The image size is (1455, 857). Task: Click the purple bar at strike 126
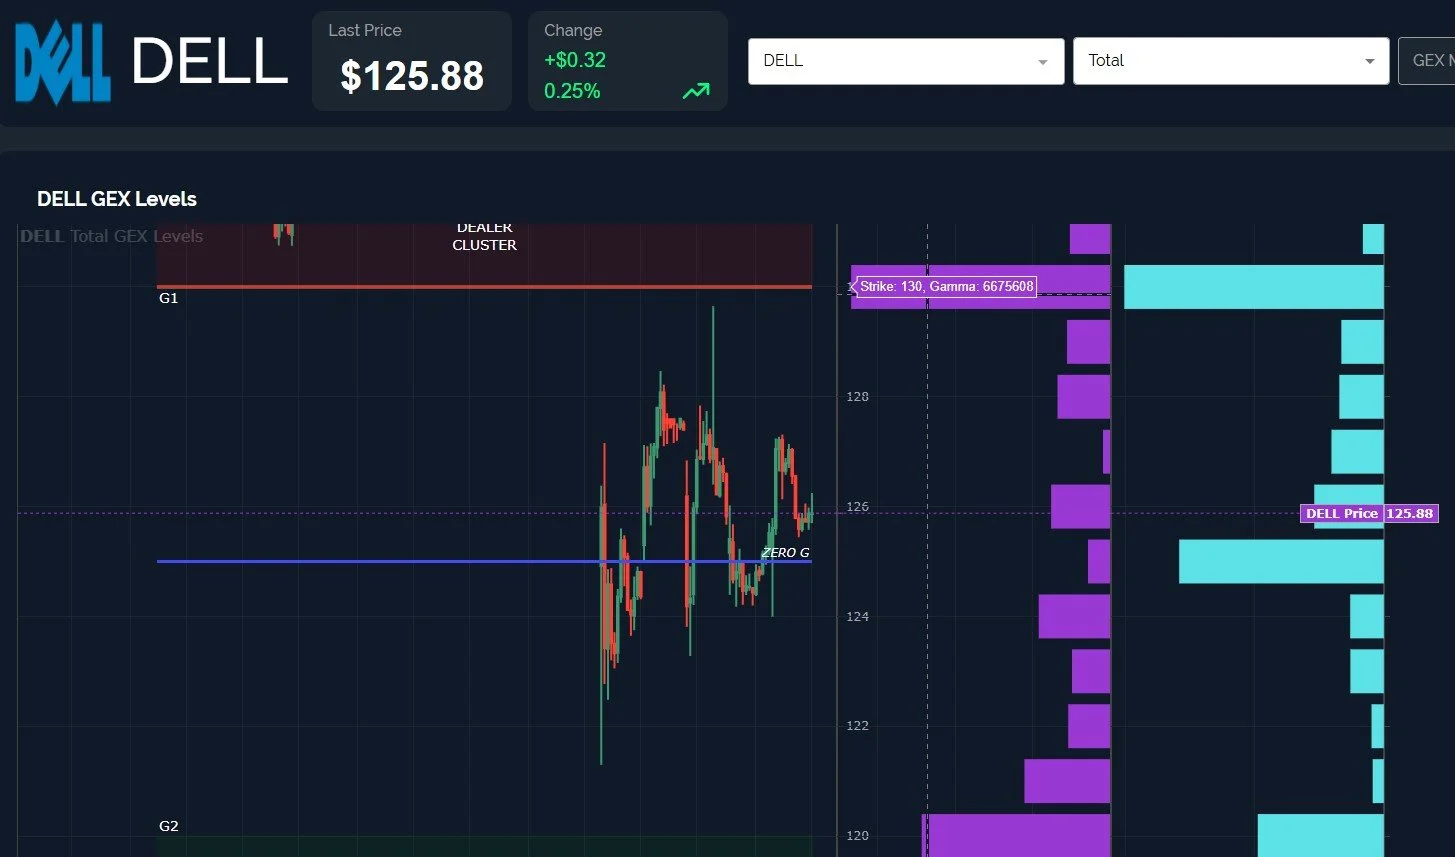click(1081, 506)
